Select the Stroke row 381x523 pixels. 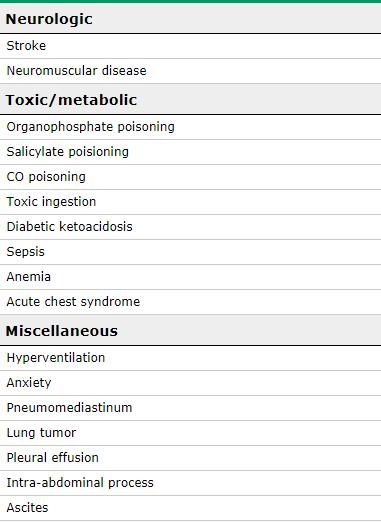click(x=190, y=46)
